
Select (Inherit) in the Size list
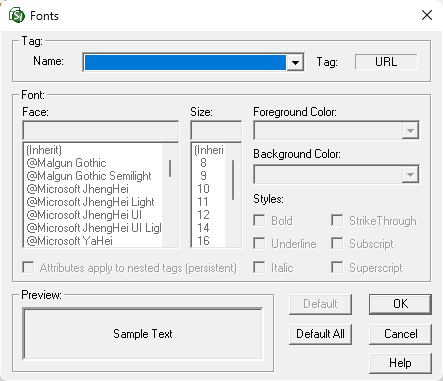209,150
